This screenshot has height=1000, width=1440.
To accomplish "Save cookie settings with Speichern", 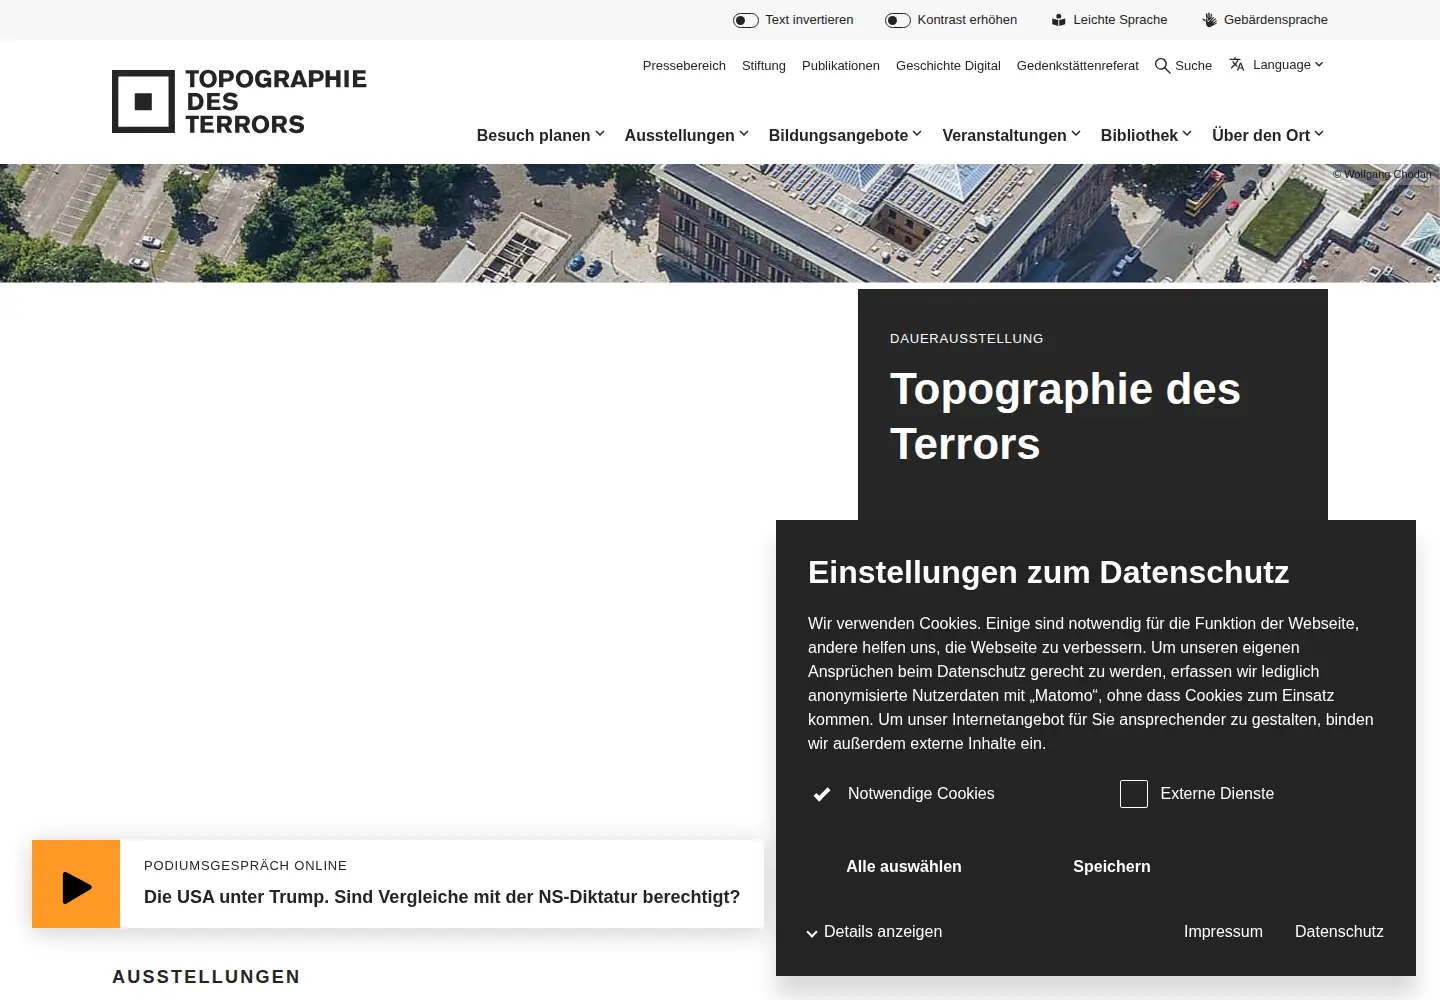I will [1112, 867].
